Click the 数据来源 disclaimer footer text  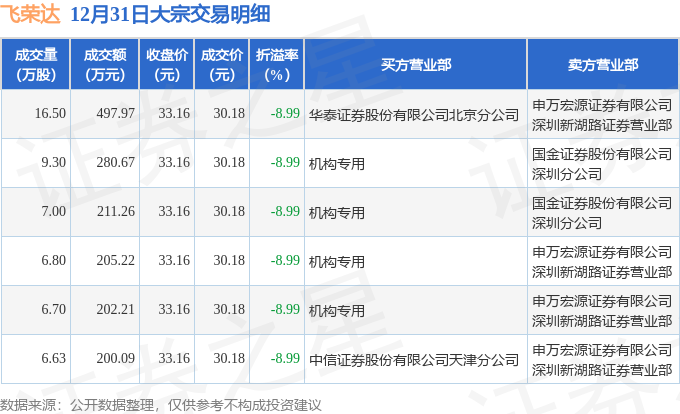tap(161, 405)
